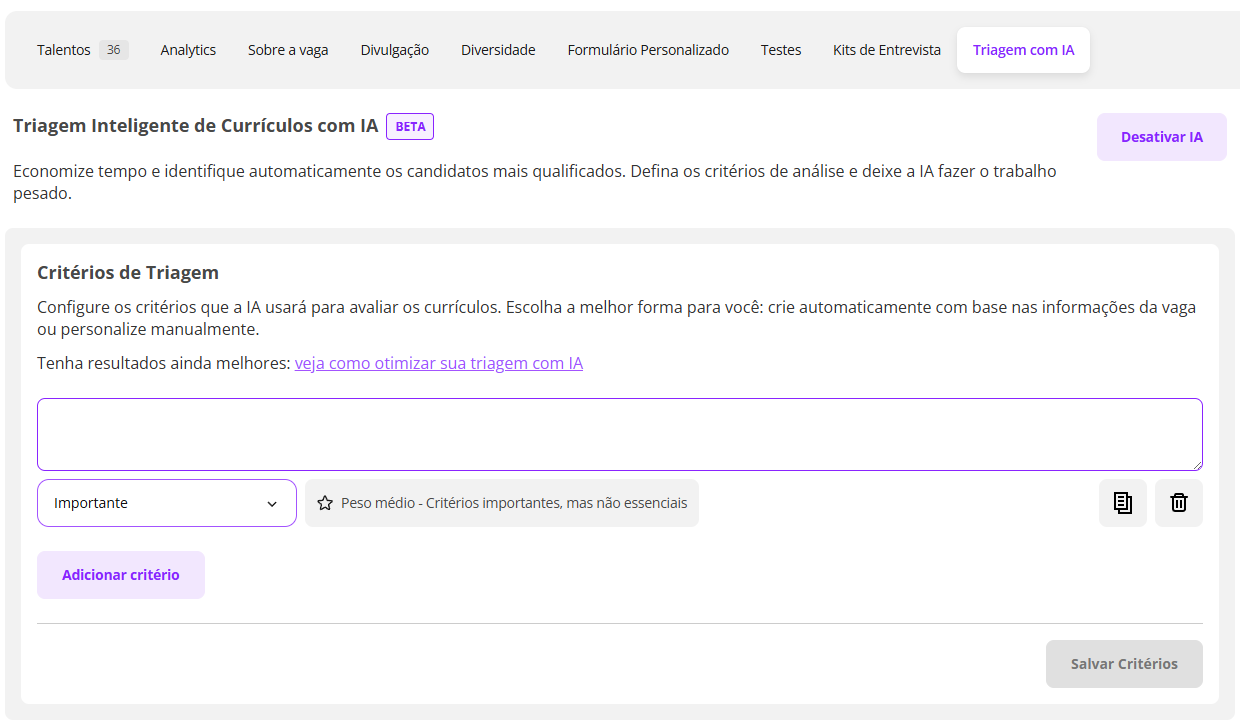Select the Diversidade tab
Image resolution: width=1240 pixels, height=723 pixels.
(498, 50)
